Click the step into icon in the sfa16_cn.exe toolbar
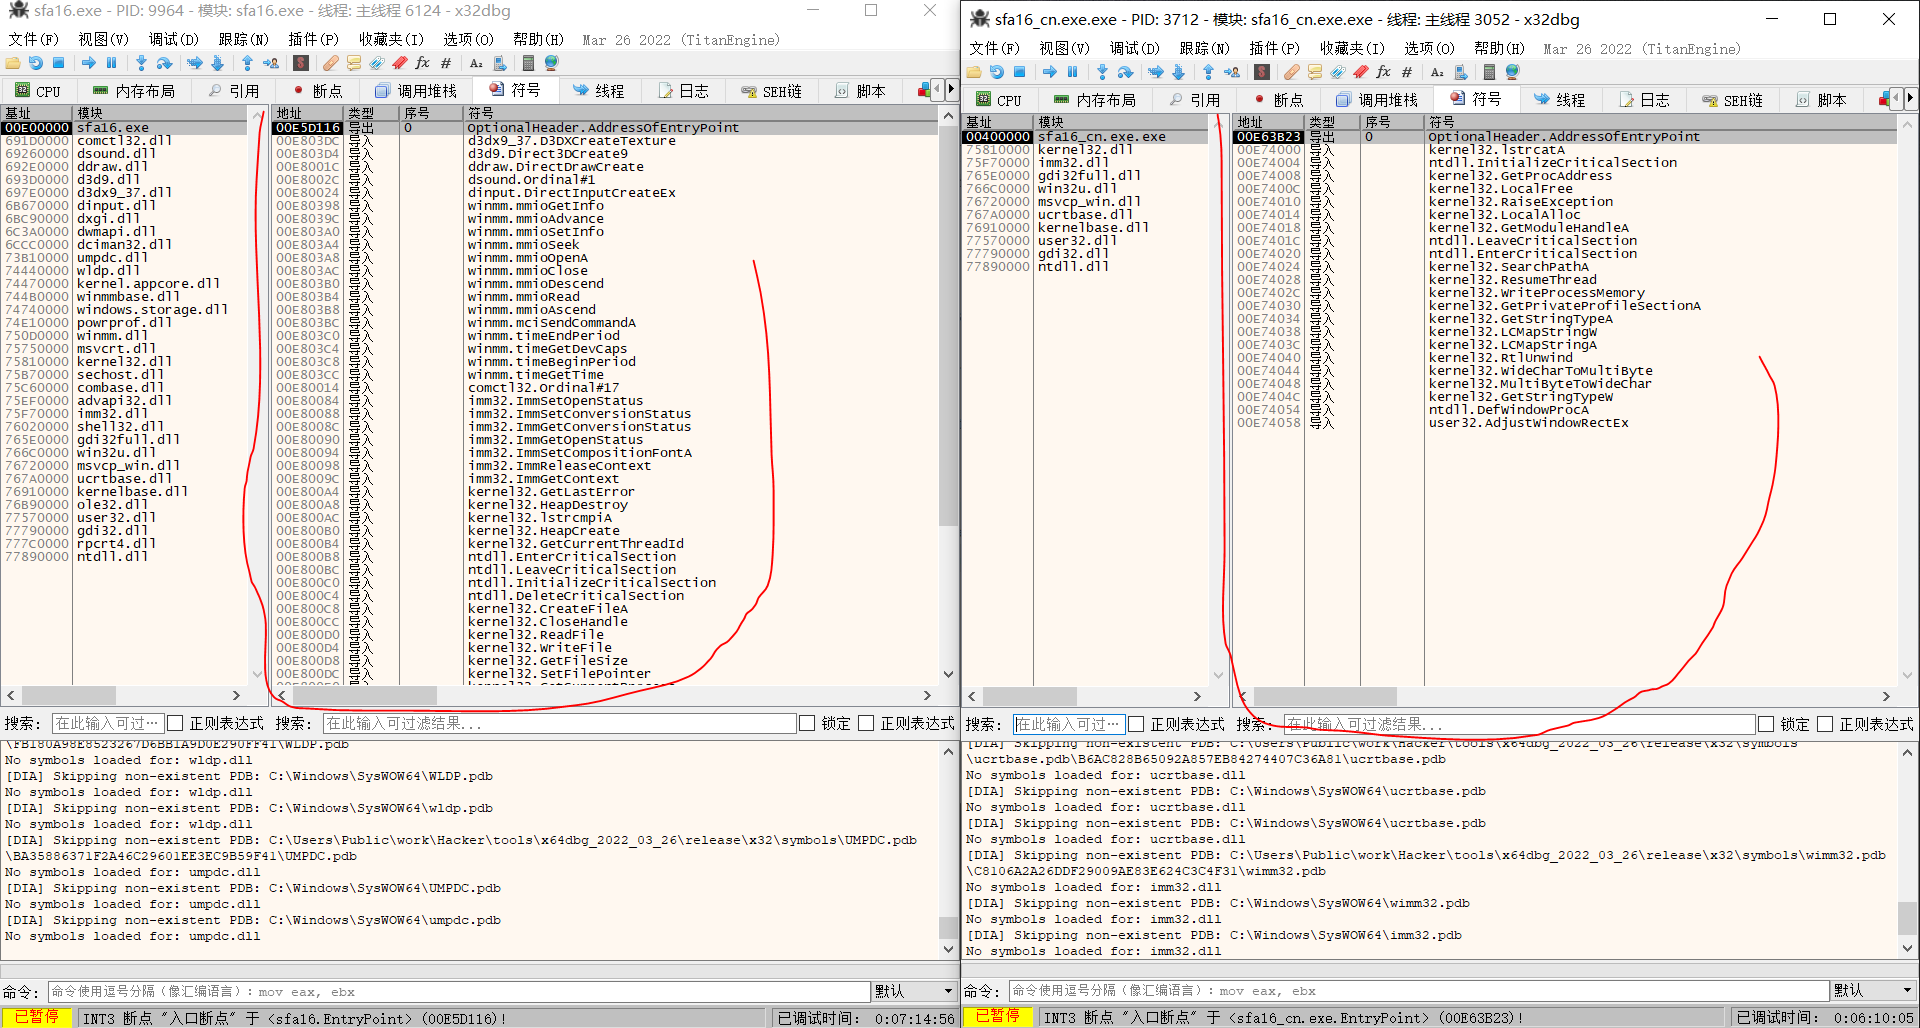 [x=1102, y=72]
